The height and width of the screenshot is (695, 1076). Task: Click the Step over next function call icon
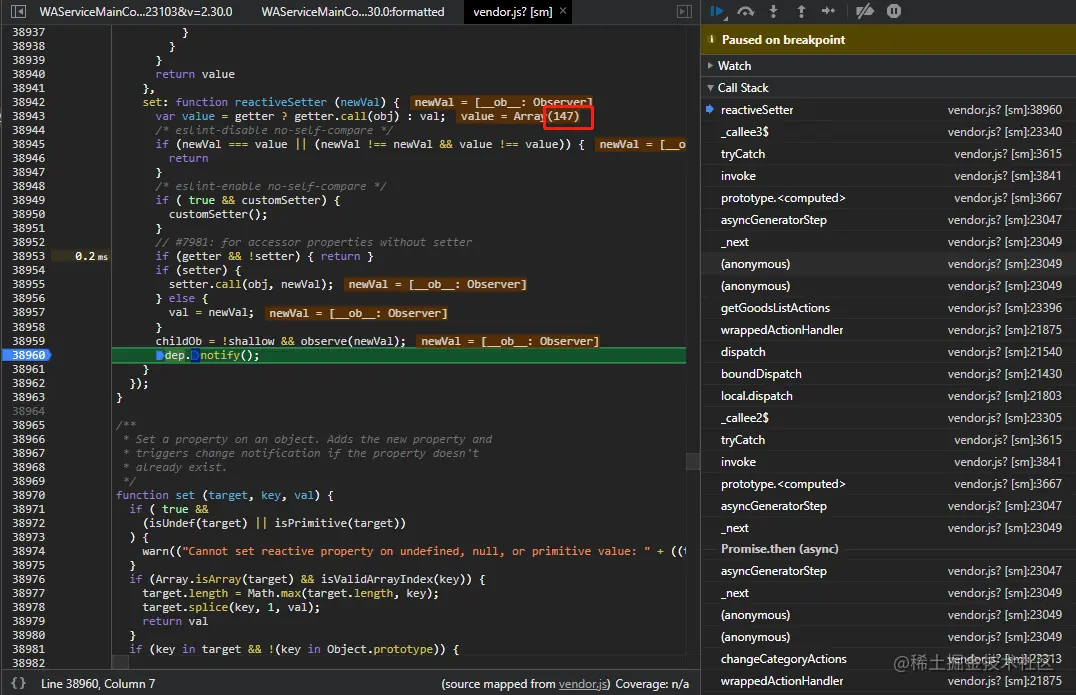click(745, 11)
